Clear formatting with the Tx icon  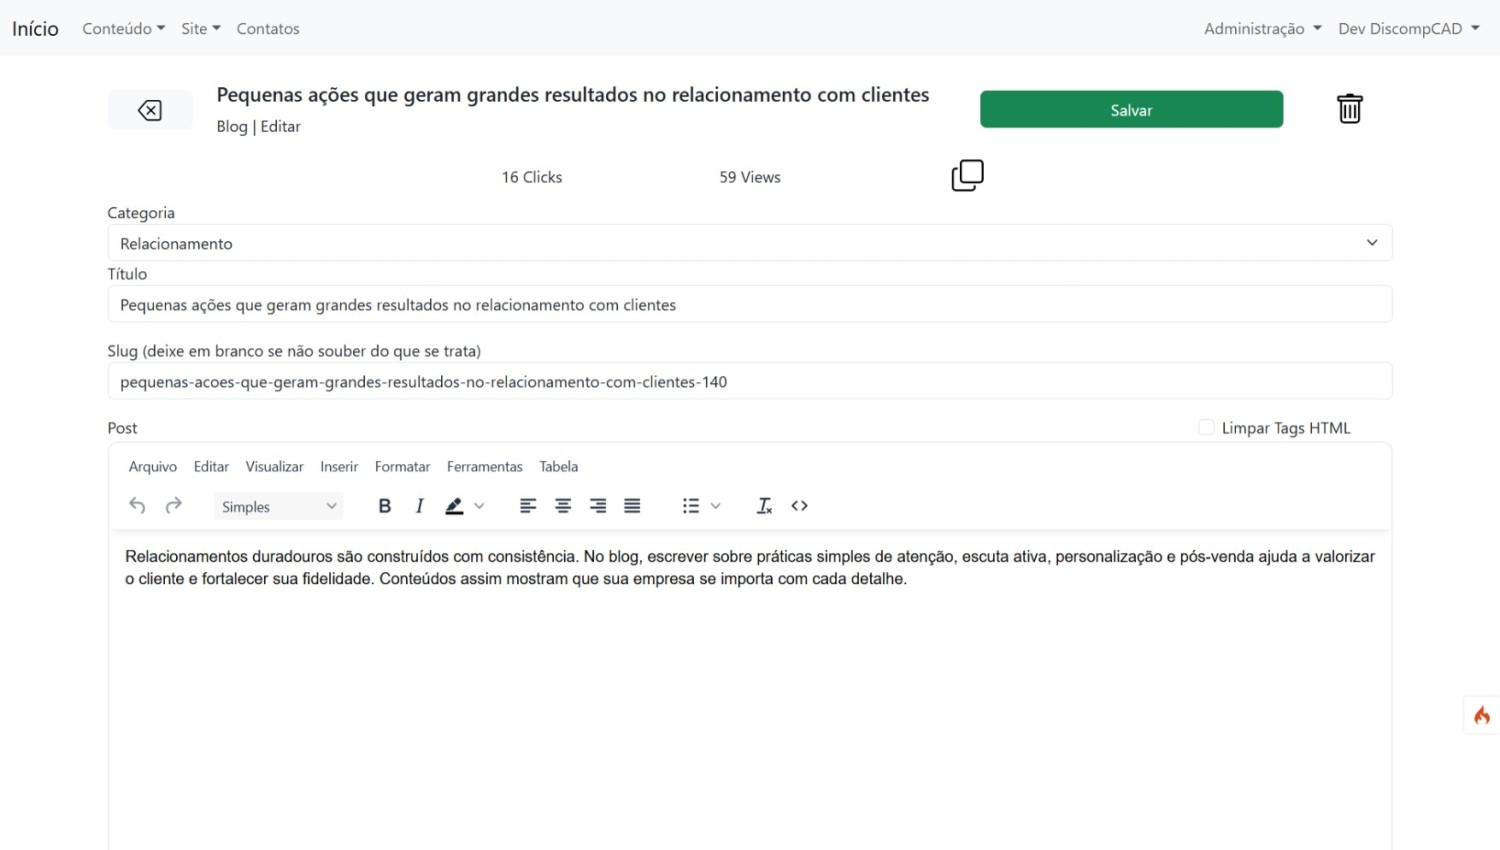click(764, 506)
